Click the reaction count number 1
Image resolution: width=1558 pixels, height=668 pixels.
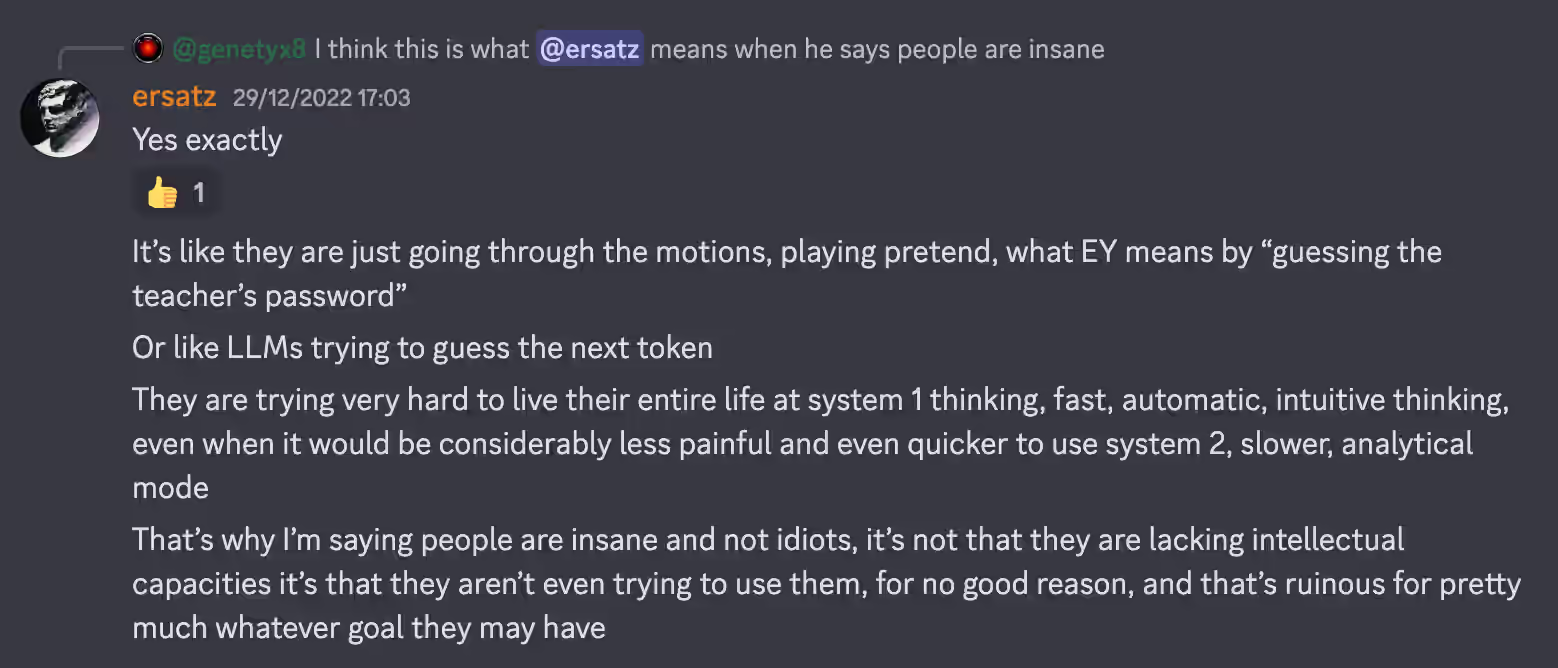pyautogui.click(x=199, y=193)
